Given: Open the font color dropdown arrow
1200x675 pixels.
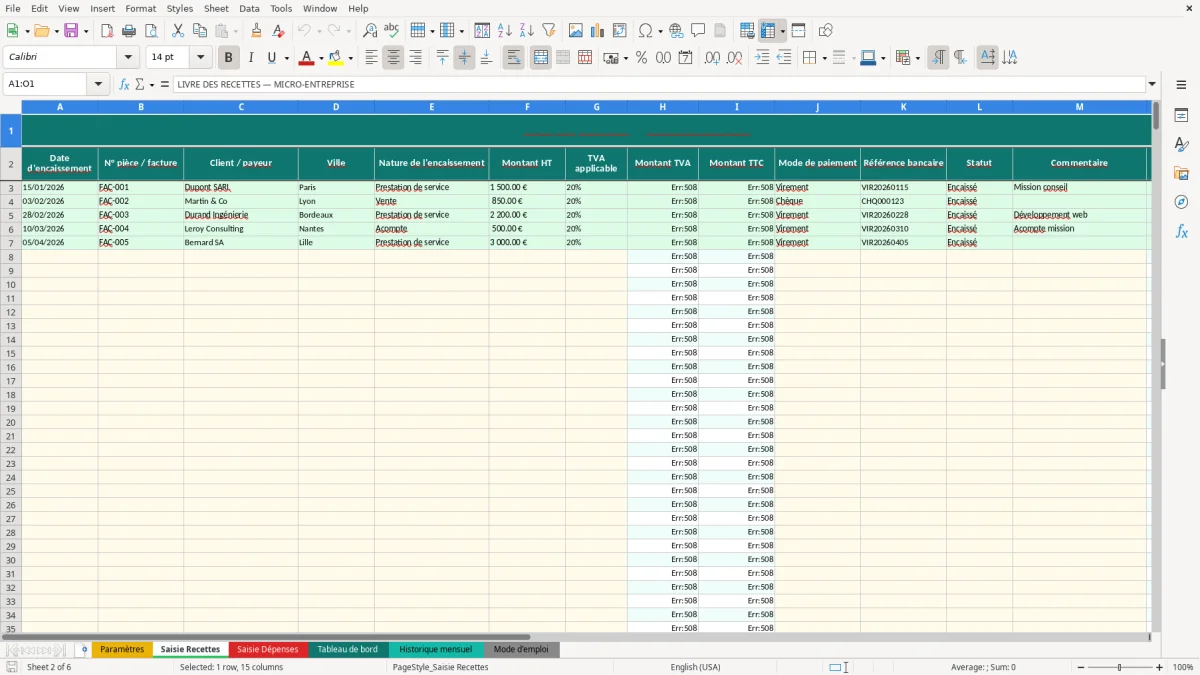Looking at the screenshot, I should click(x=321, y=58).
